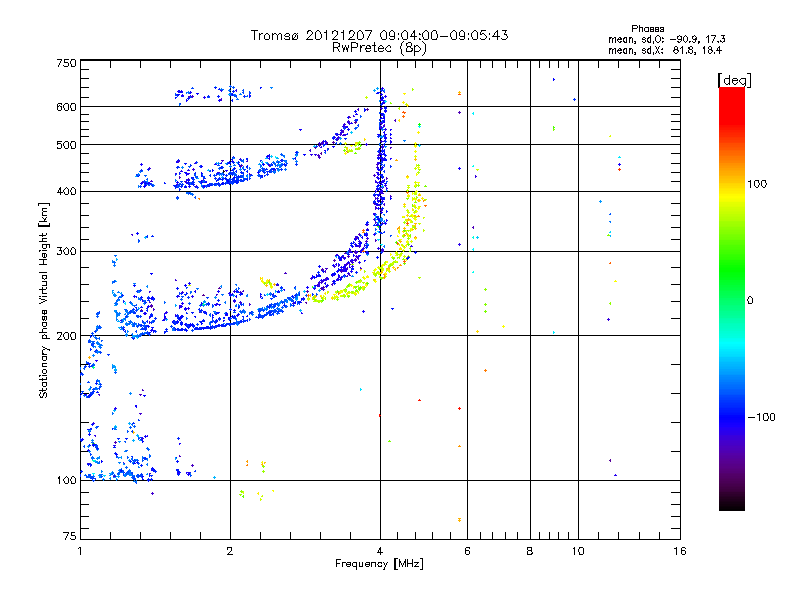The width and height of the screenshot is (800, 600).
Task: Click the 'mean, sd,X: 81.8, 18.4' line
Action: pyautogui.click(x=665, y=50)
